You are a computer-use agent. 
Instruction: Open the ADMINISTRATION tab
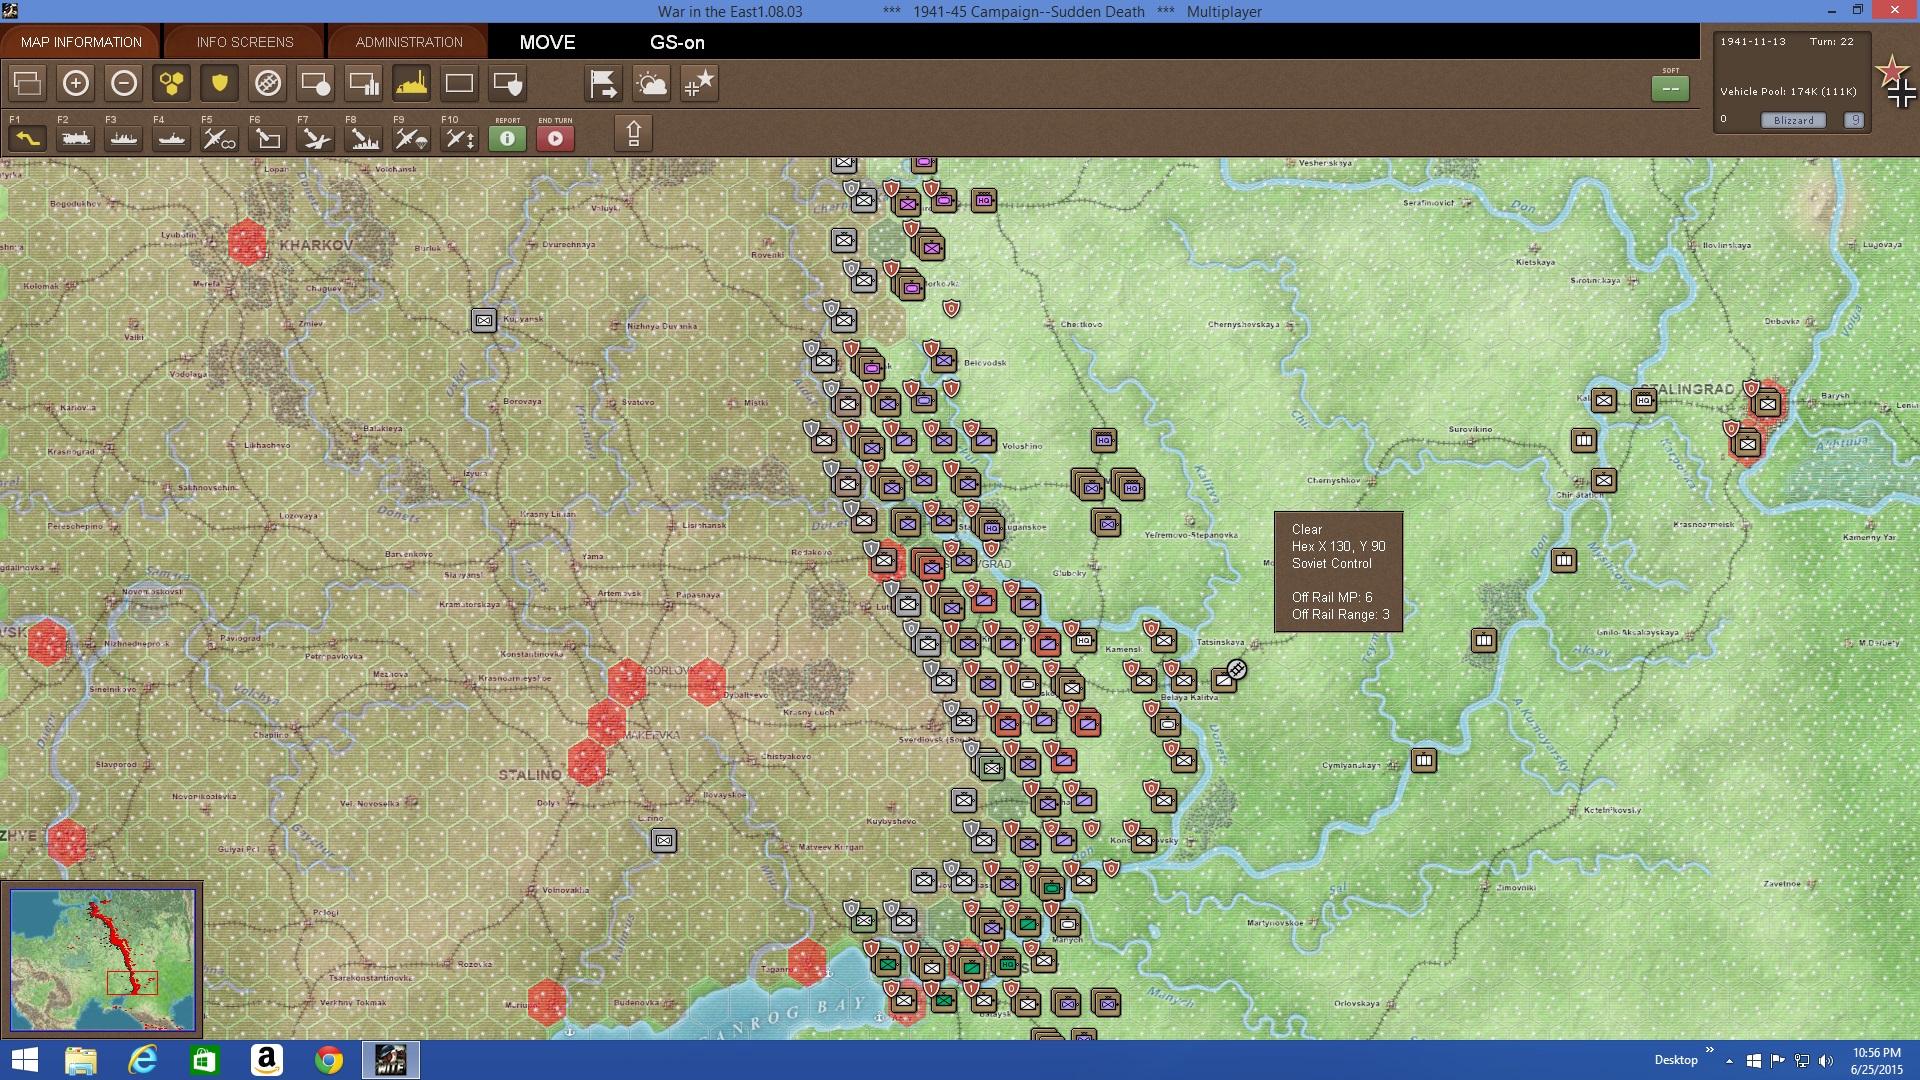point(409,42)
